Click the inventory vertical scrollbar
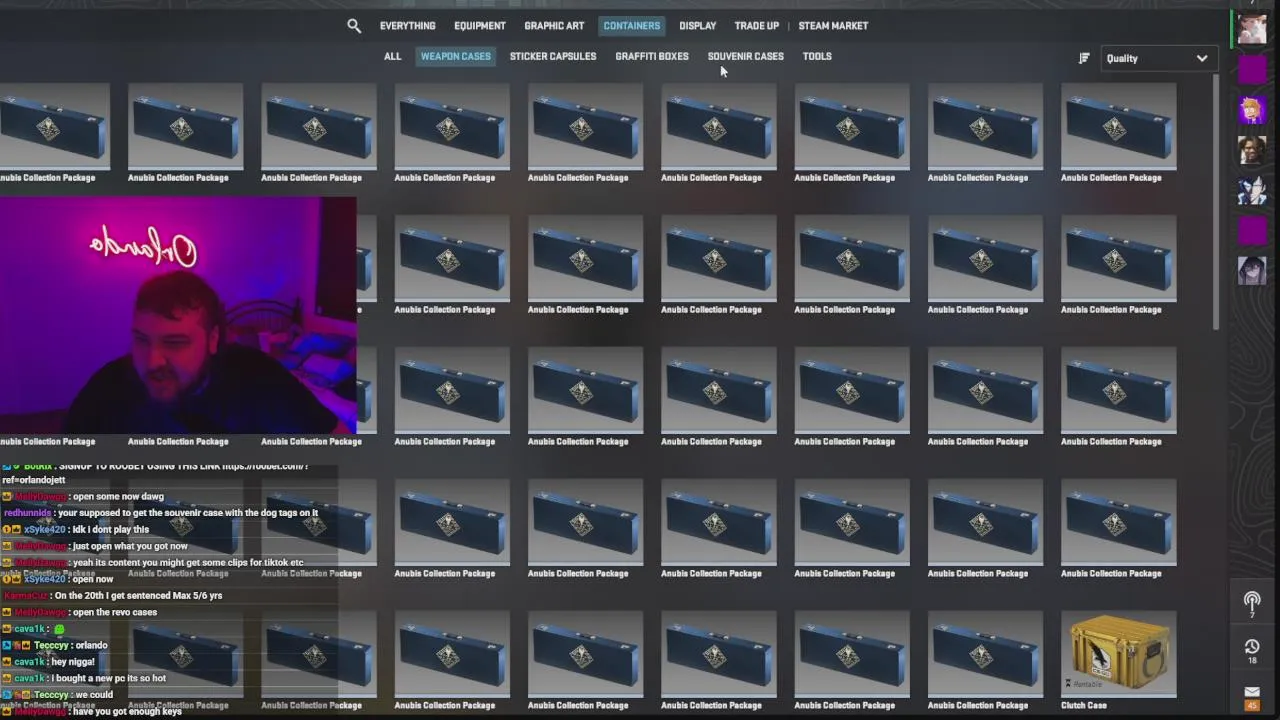The width and height of the screenshot is (1280, 720). pyautogui.click(x=1217, y=202)
